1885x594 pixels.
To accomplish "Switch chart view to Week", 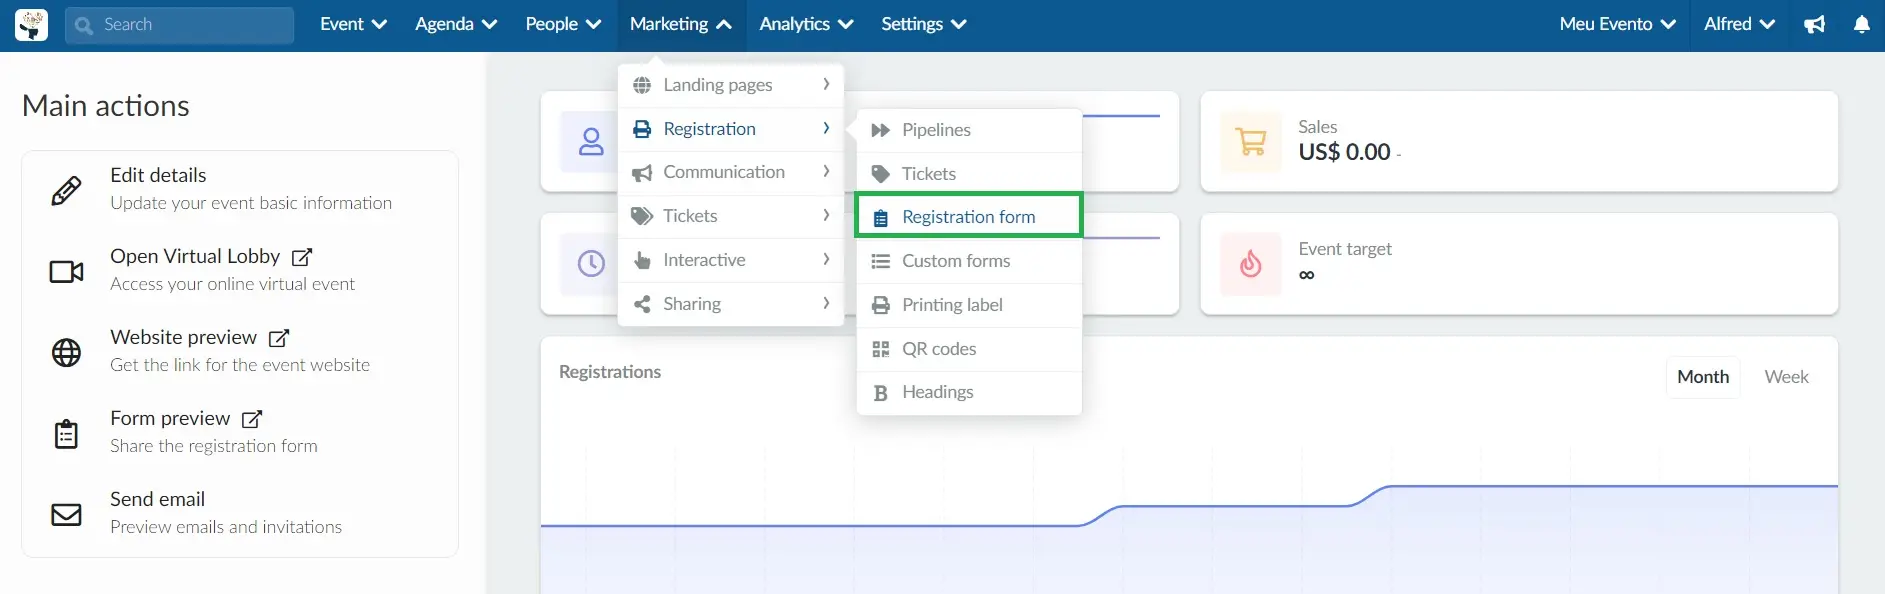I will [x=1786, y=377].
